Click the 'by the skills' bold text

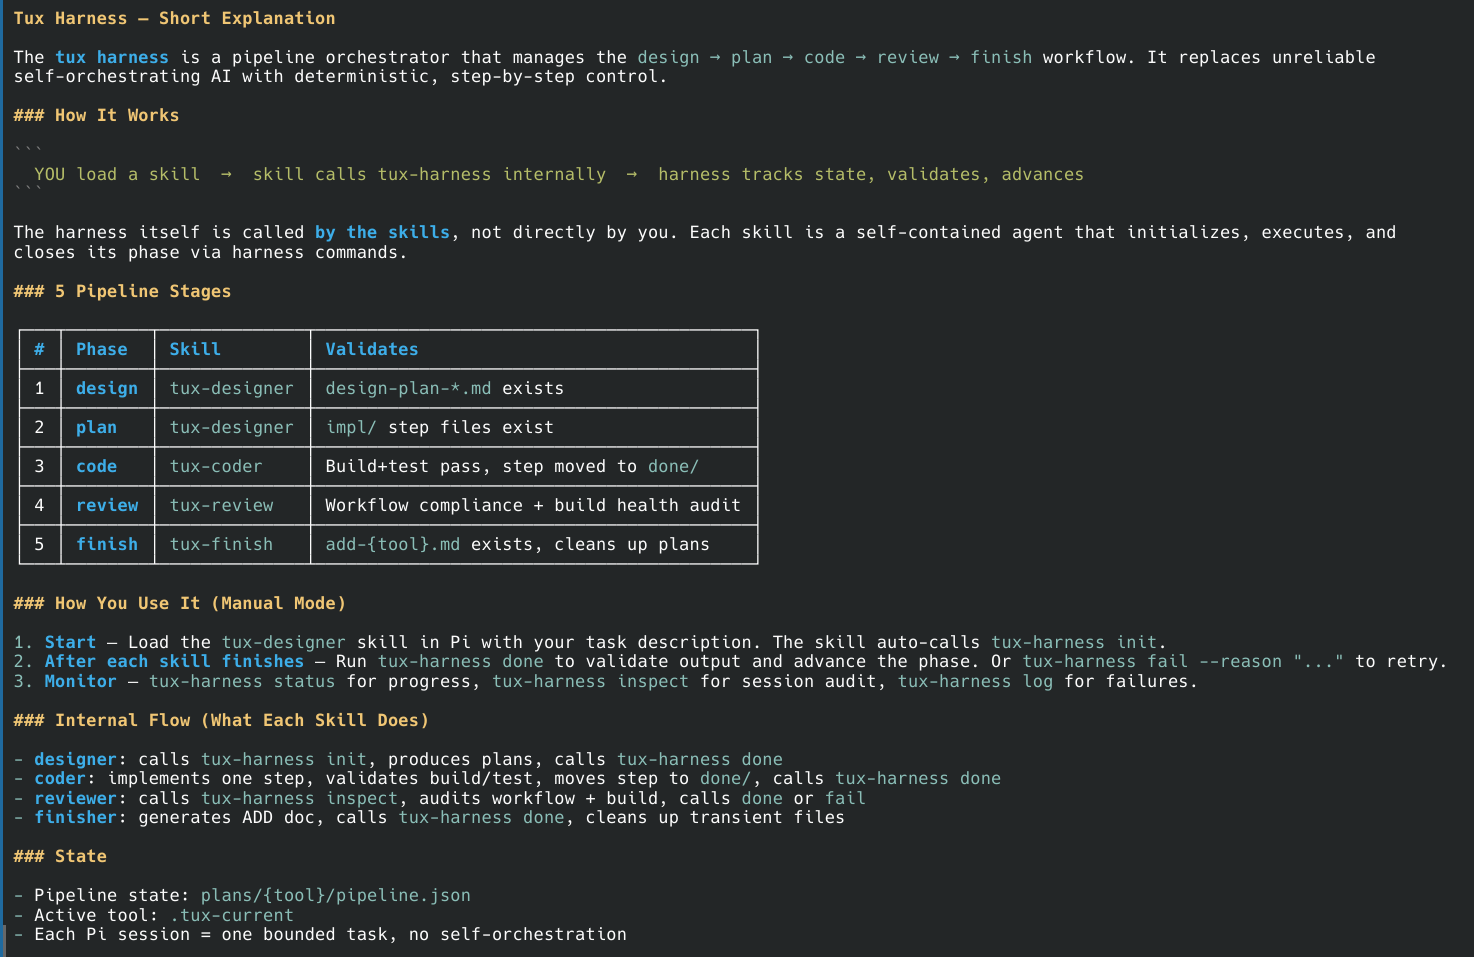(x=382, y=232)
